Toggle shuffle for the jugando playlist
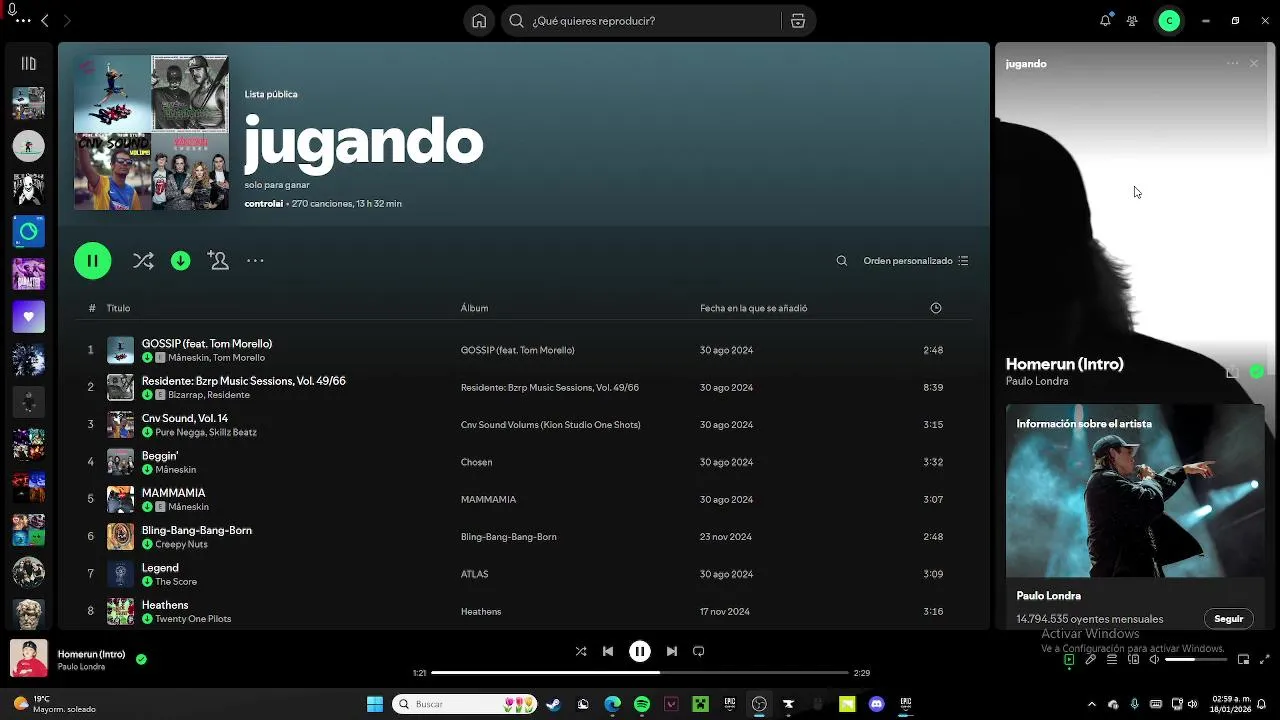 tap(143, 261)
